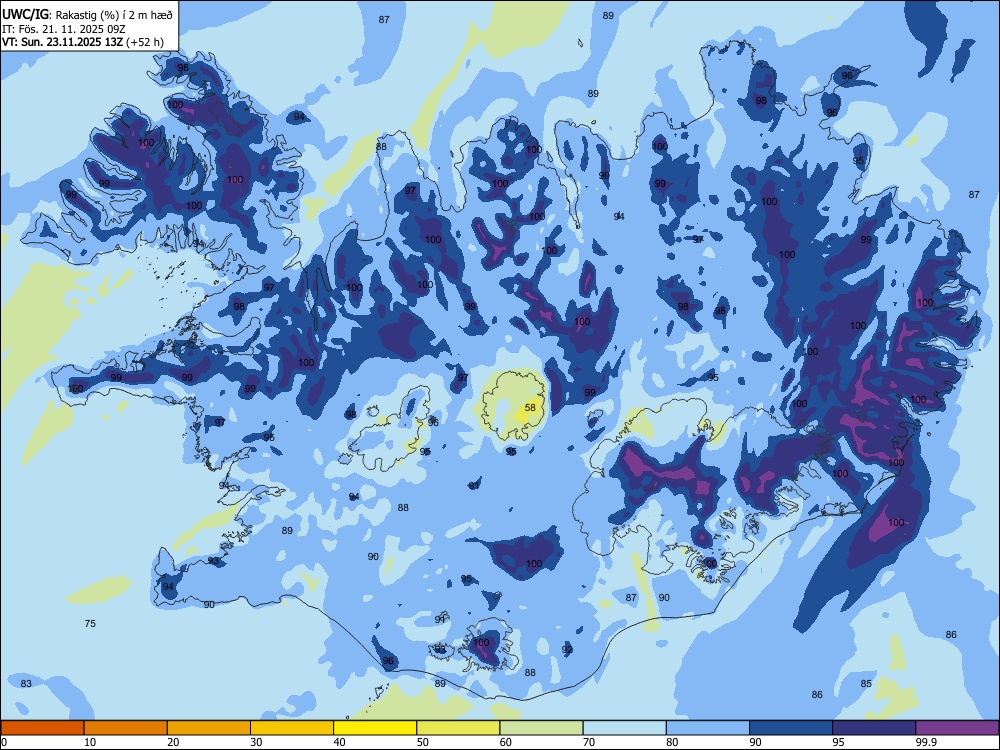Select the amber 20–30 legend swatch

click(x=209, y=728)
